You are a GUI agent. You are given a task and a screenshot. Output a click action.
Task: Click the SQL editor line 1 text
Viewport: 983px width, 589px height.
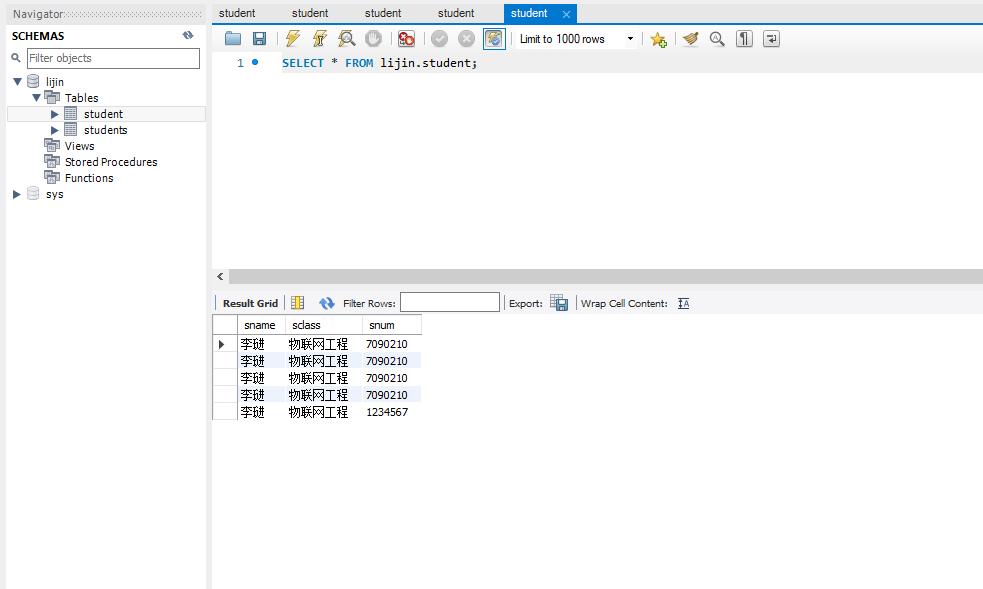[379, 63]
